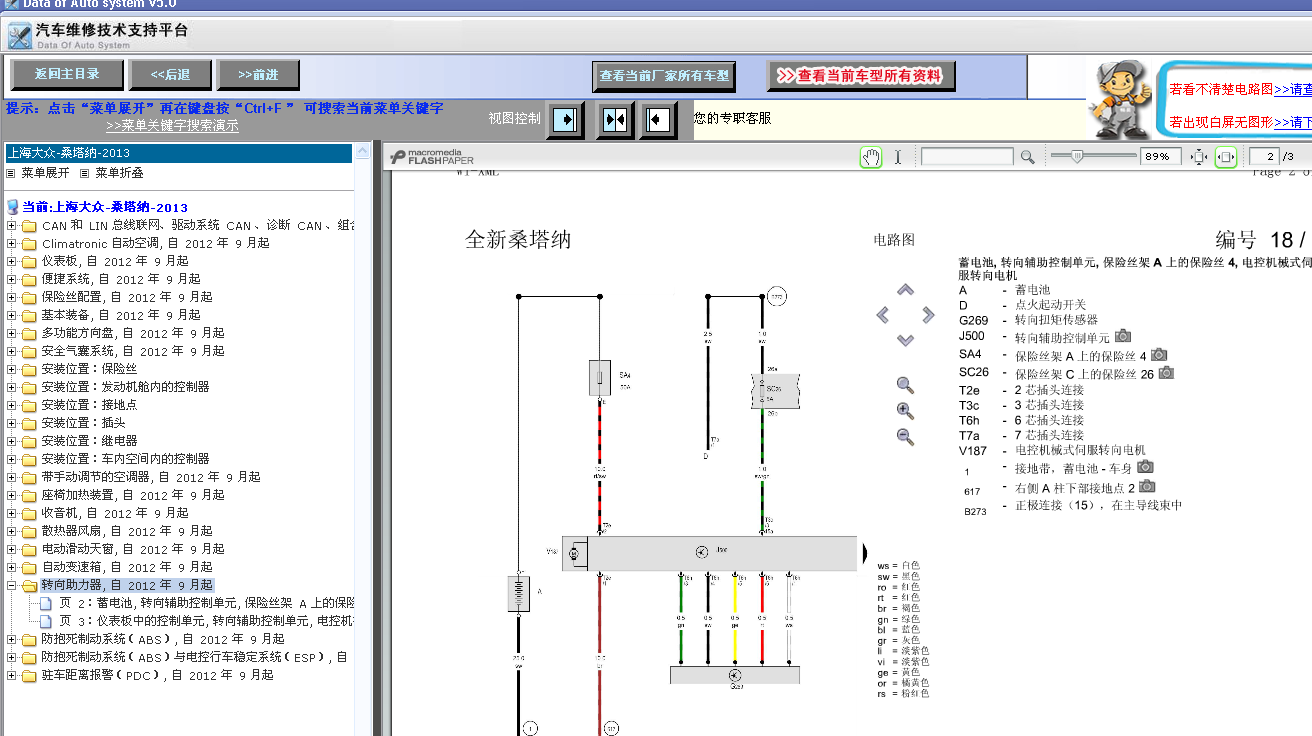This screenshot has height=736, width=1312.
Task: Click the folder icon of 仪表板
Action: 29,261
